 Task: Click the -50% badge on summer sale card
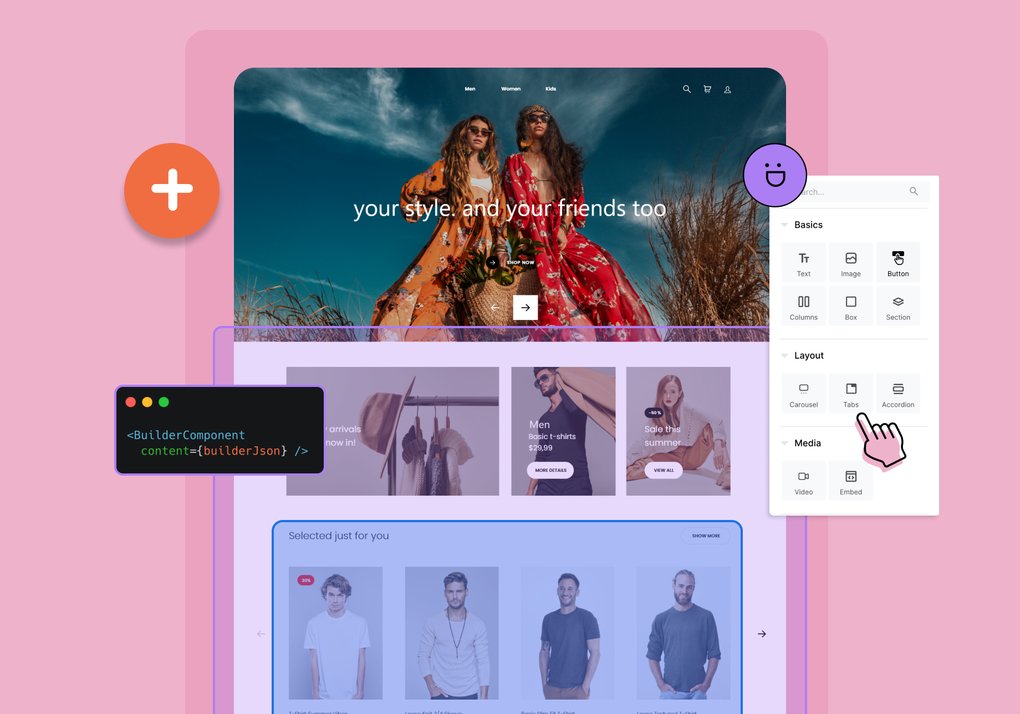click(x=654, y=412)
